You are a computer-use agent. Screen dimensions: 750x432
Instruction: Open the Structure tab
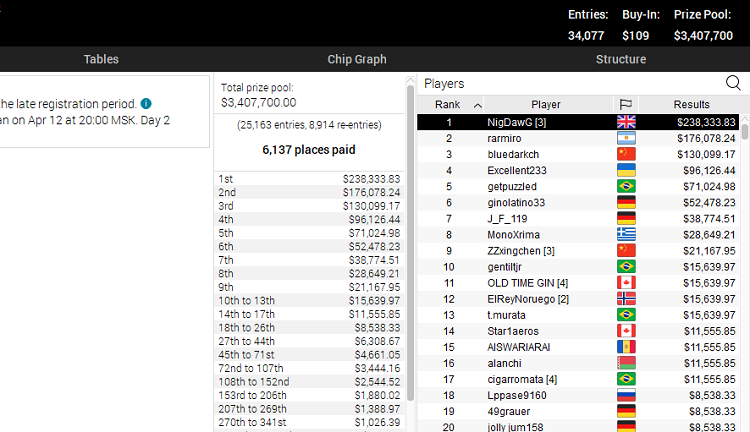tap(621, 59)
